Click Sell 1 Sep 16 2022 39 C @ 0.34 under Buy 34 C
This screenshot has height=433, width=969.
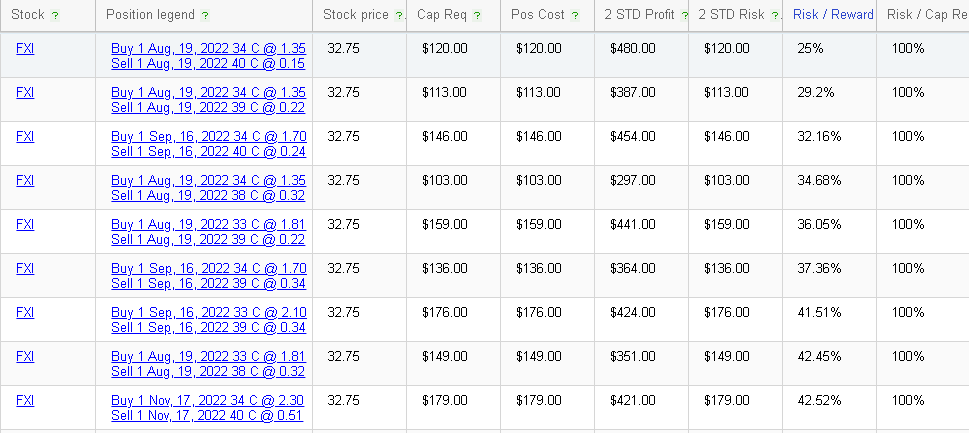[208, 284]
